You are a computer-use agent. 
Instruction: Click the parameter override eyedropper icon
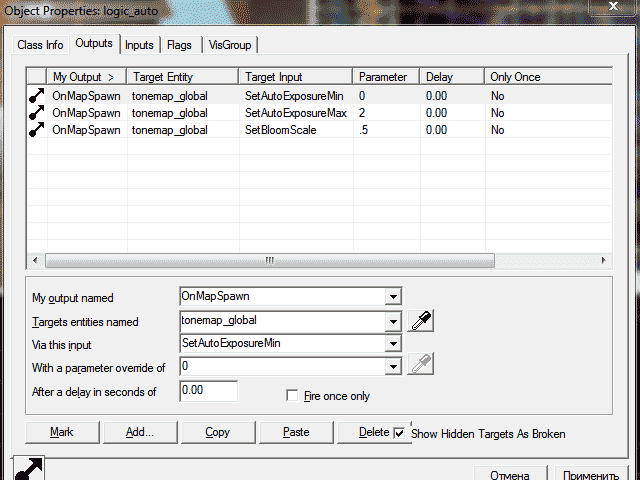coord(423,366)
